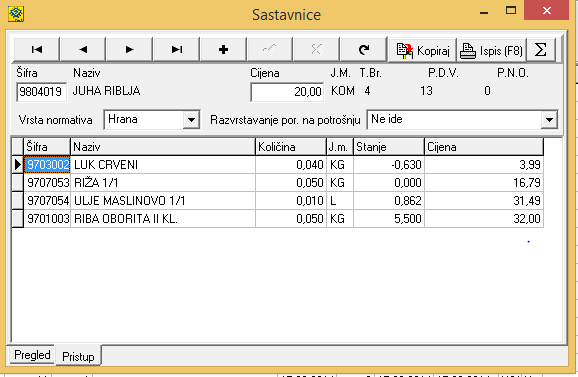Print with the Ispis (F8) button

pos(491,50)
